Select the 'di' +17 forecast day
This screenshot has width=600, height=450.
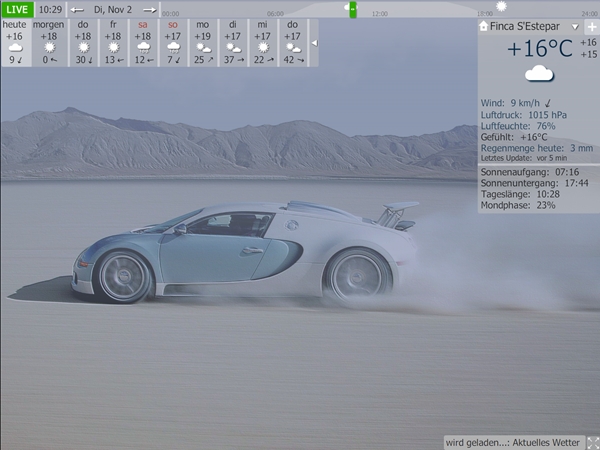click(x=233, y=42)
